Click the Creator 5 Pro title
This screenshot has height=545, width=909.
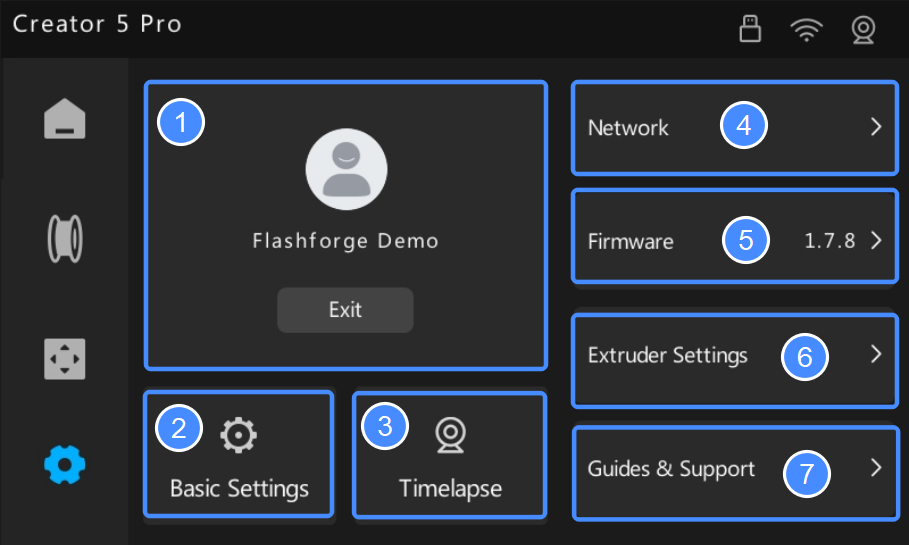pos(97,24)
